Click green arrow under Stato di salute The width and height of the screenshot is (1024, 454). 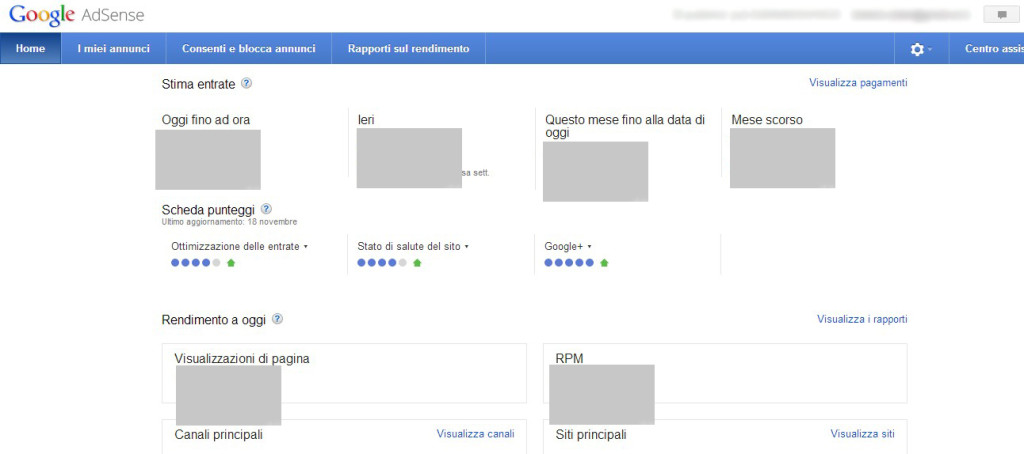(417, 263)
